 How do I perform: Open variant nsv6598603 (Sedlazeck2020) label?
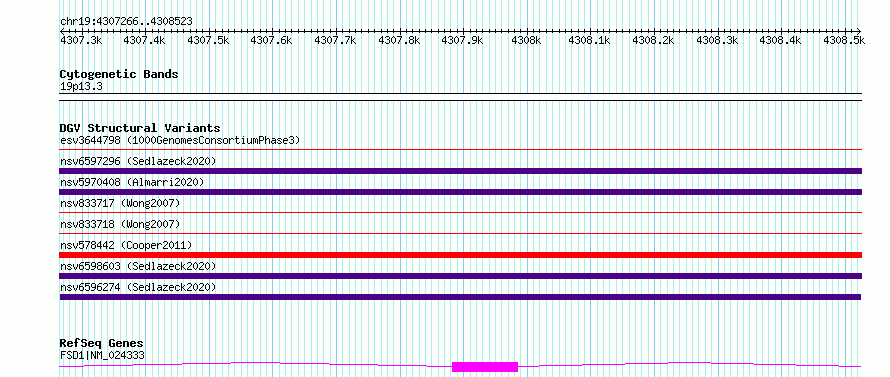coord(138,266)
